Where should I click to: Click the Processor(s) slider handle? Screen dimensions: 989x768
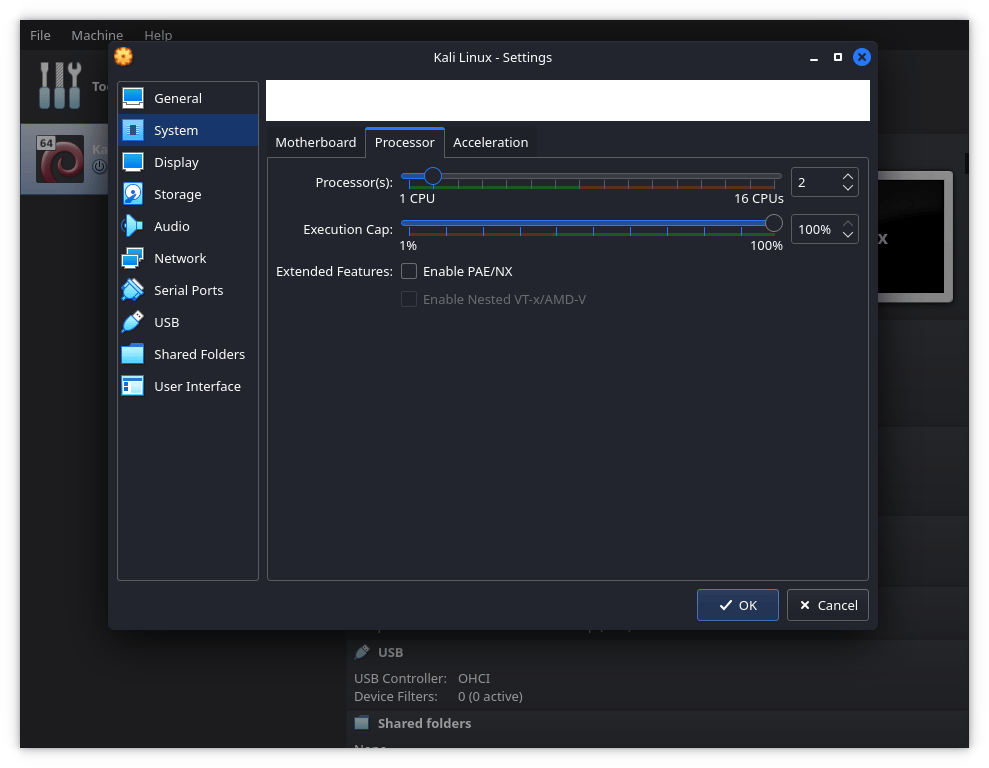point(433,176)
